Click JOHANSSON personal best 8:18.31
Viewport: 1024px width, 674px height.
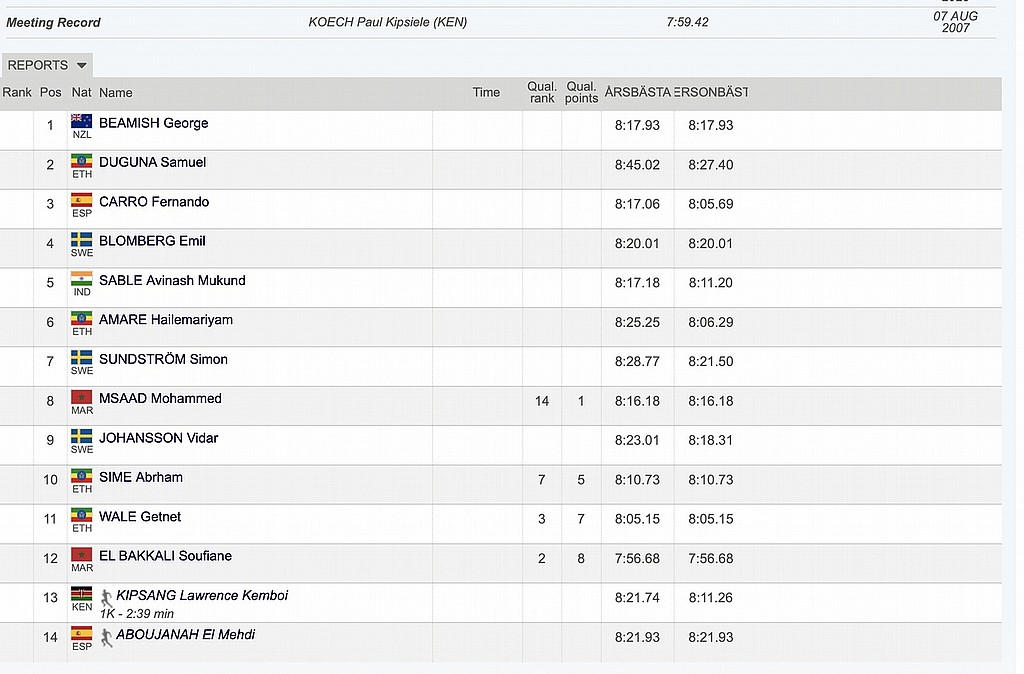point(711,440)
